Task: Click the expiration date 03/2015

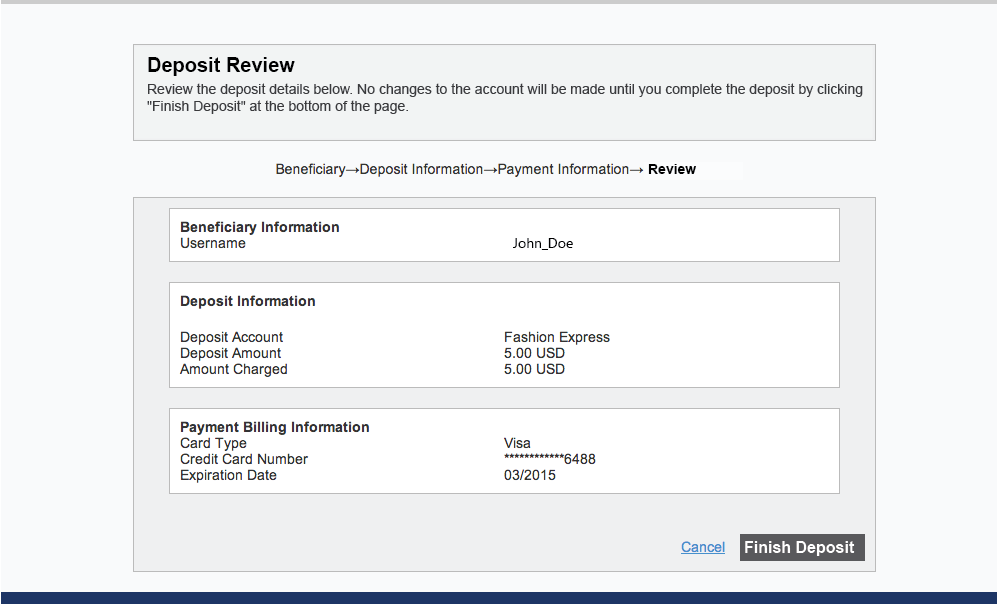Action: 530,475
